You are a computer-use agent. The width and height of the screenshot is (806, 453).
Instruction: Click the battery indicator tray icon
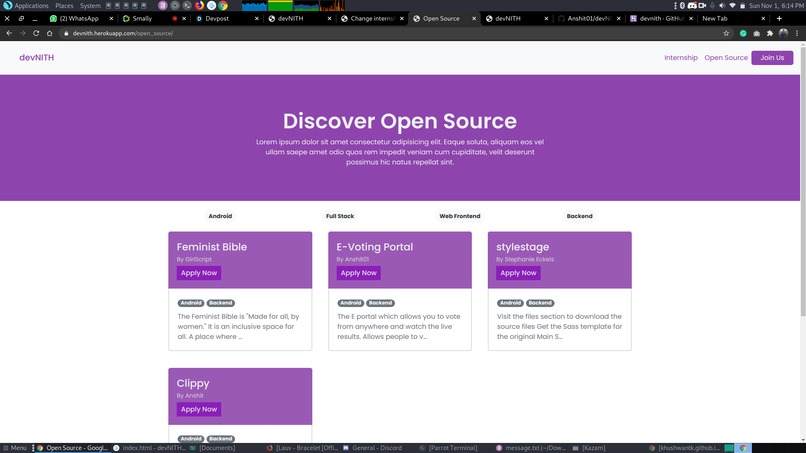pos(742,6)
